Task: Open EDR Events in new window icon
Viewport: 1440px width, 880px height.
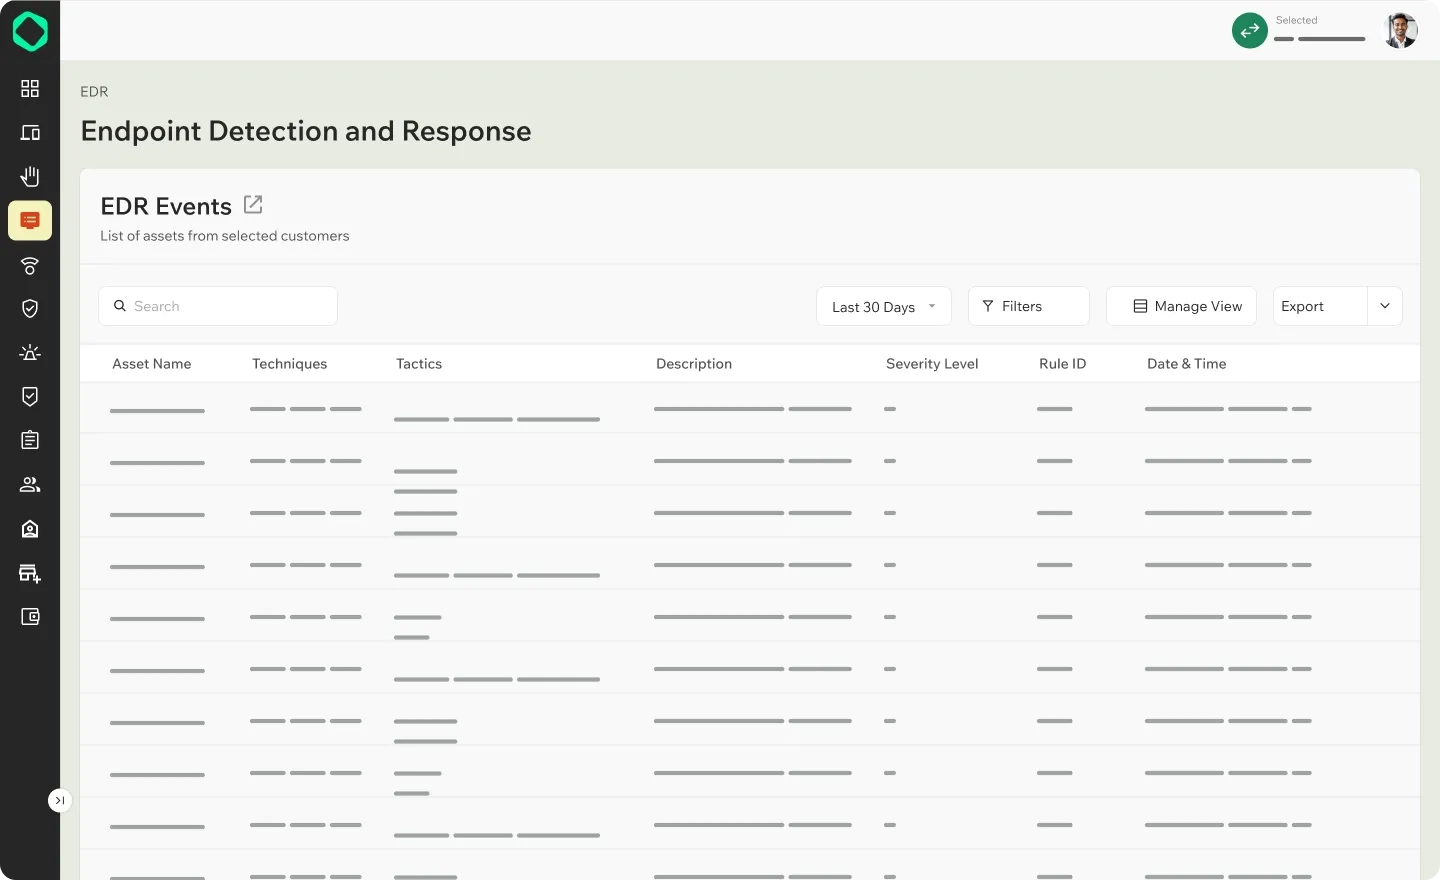Action: (x=253, y=204)
